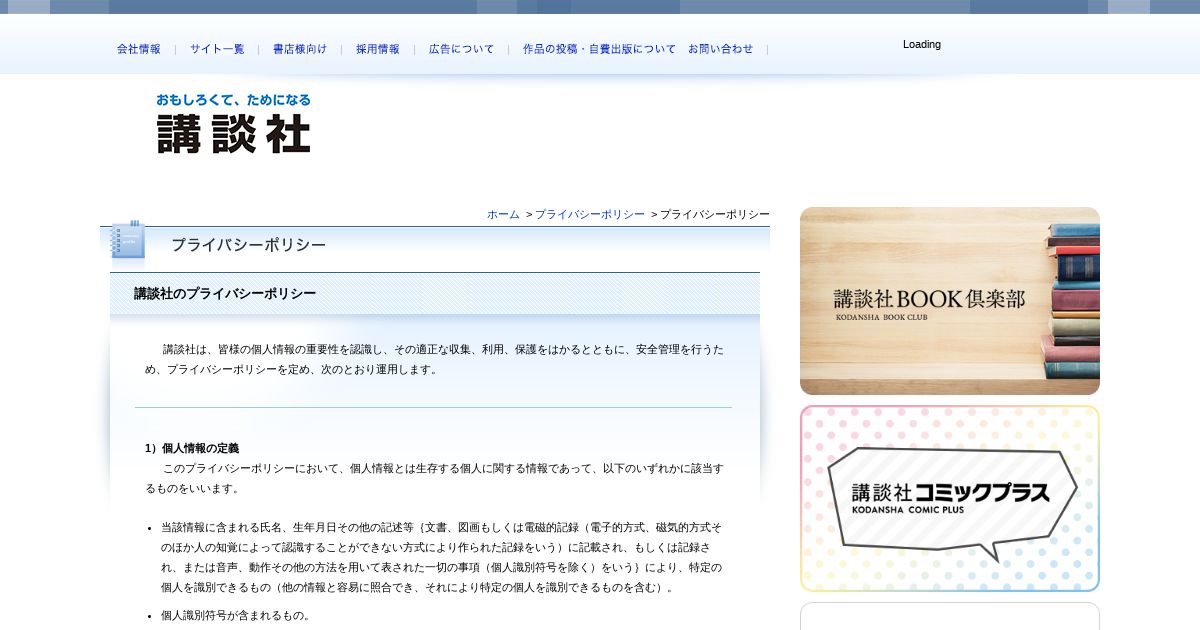Open the 講談社BOOK倶楽部 banner
This screenshot has height=630, width=1200.
(950, 301)
